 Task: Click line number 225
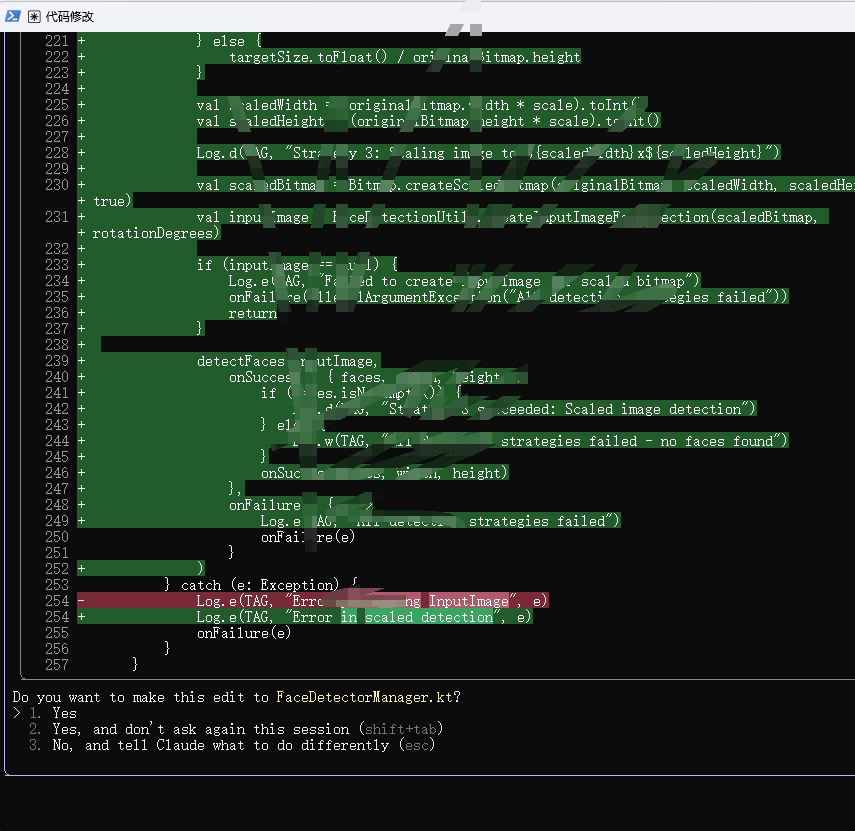pos(57,105)
